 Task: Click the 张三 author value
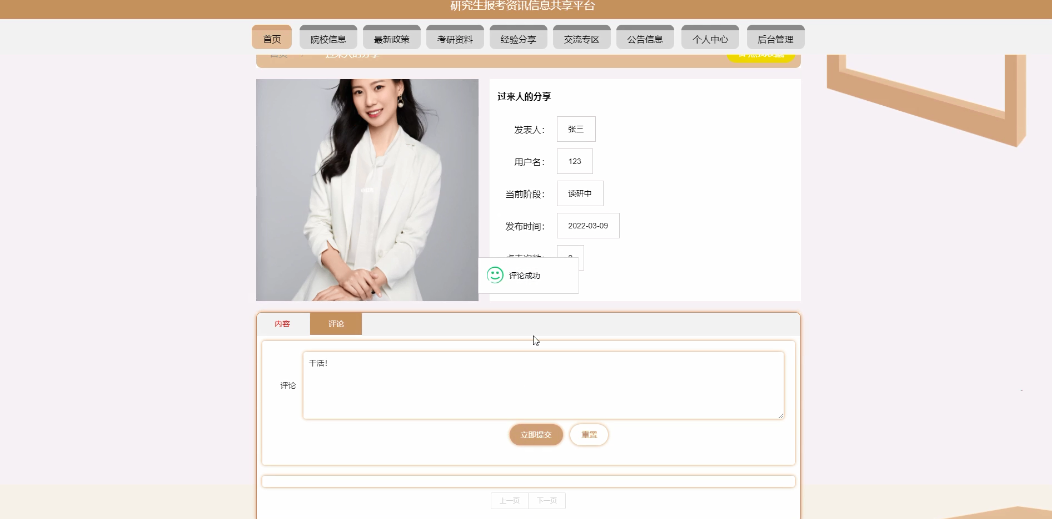point(576,129)
